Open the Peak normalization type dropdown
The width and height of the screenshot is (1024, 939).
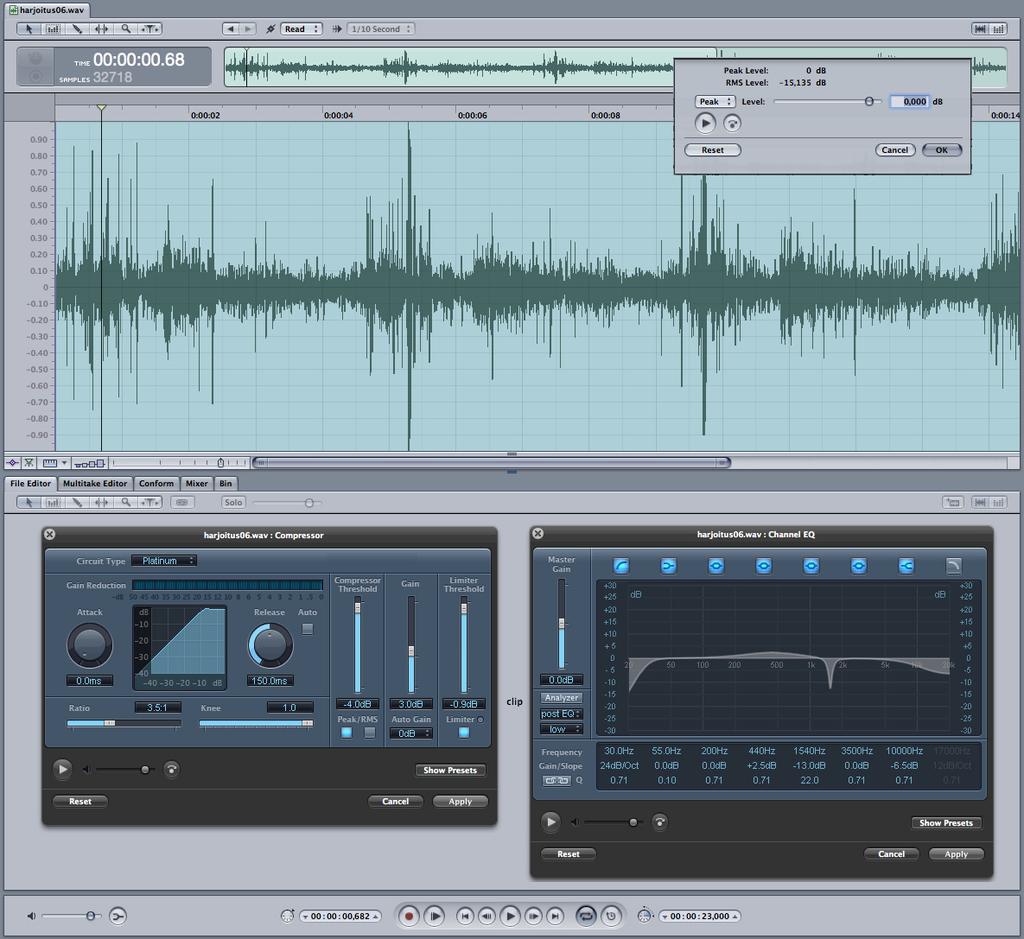point(714,101)
